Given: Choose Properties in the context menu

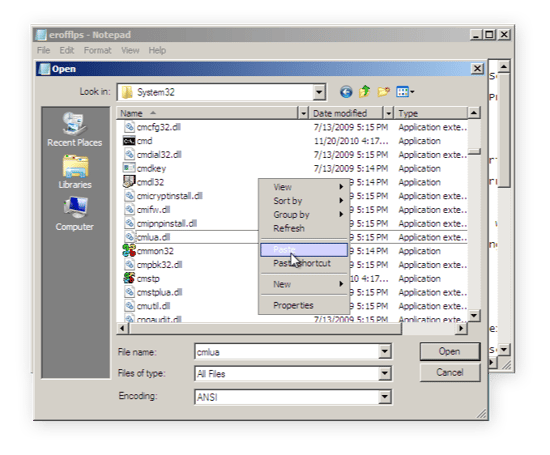Looking at the screenshot, I should [304, 305].
